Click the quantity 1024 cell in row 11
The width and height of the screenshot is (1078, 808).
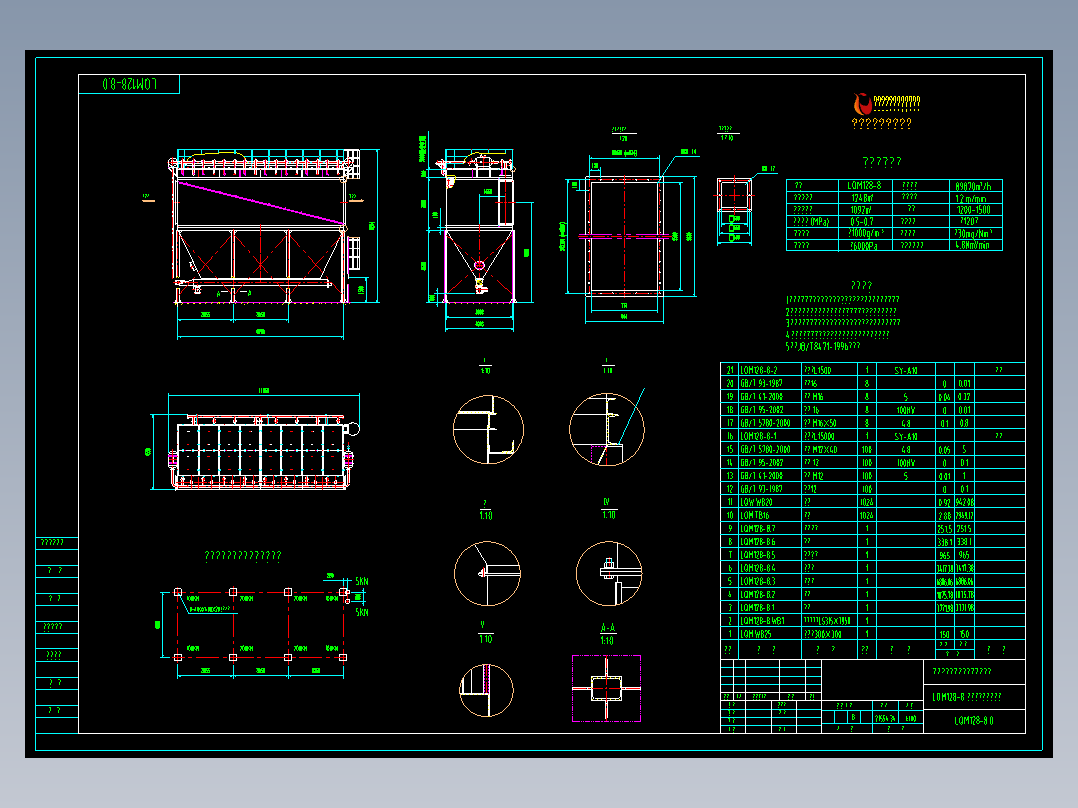(x=867, y=502)
